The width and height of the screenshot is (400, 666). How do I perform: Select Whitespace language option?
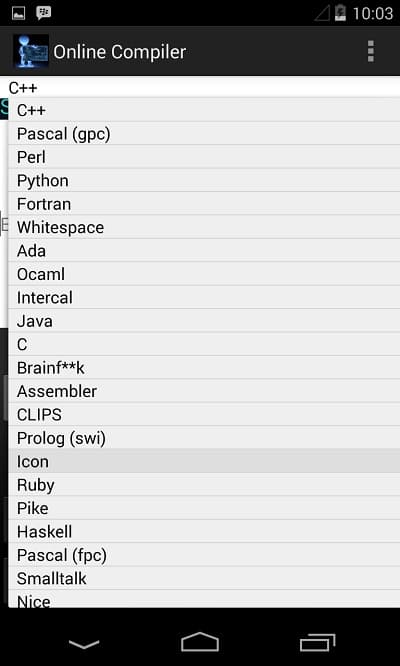pos(204,227)
